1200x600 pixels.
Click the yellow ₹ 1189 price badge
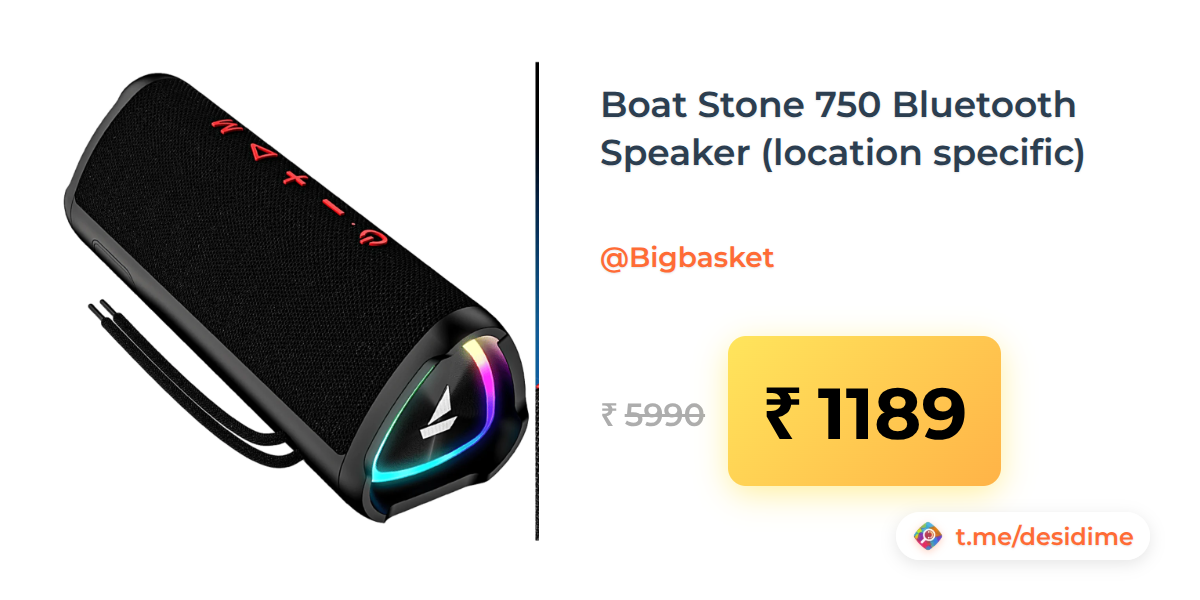[x=864, y=411]
